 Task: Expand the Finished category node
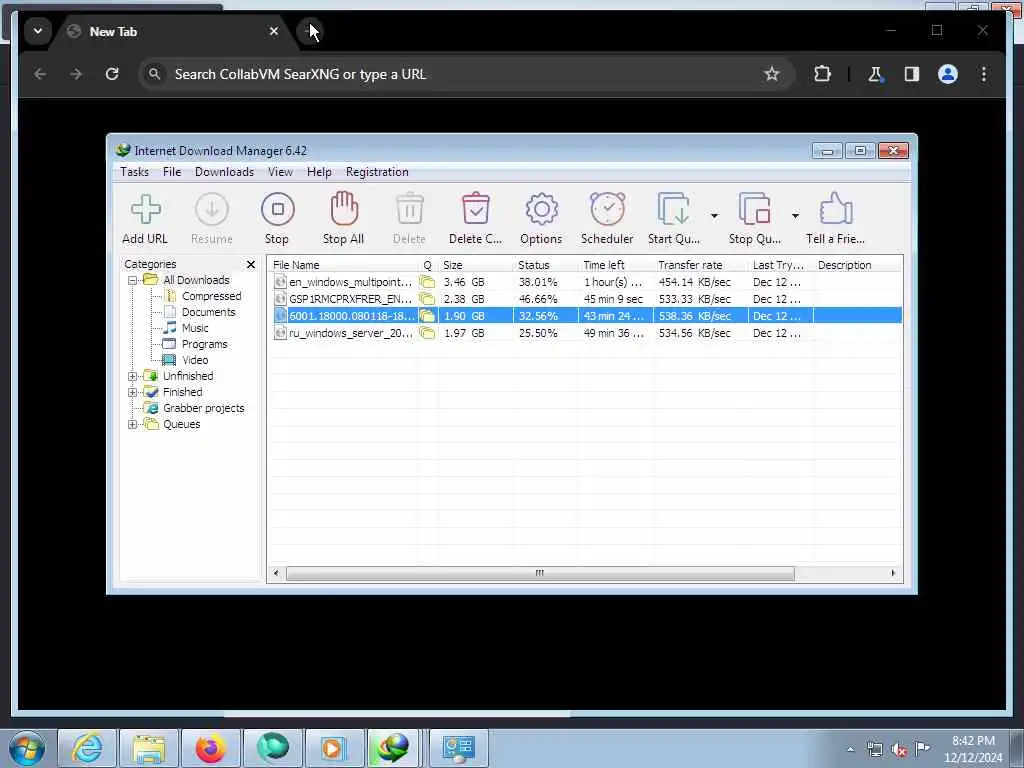point(133,392)
